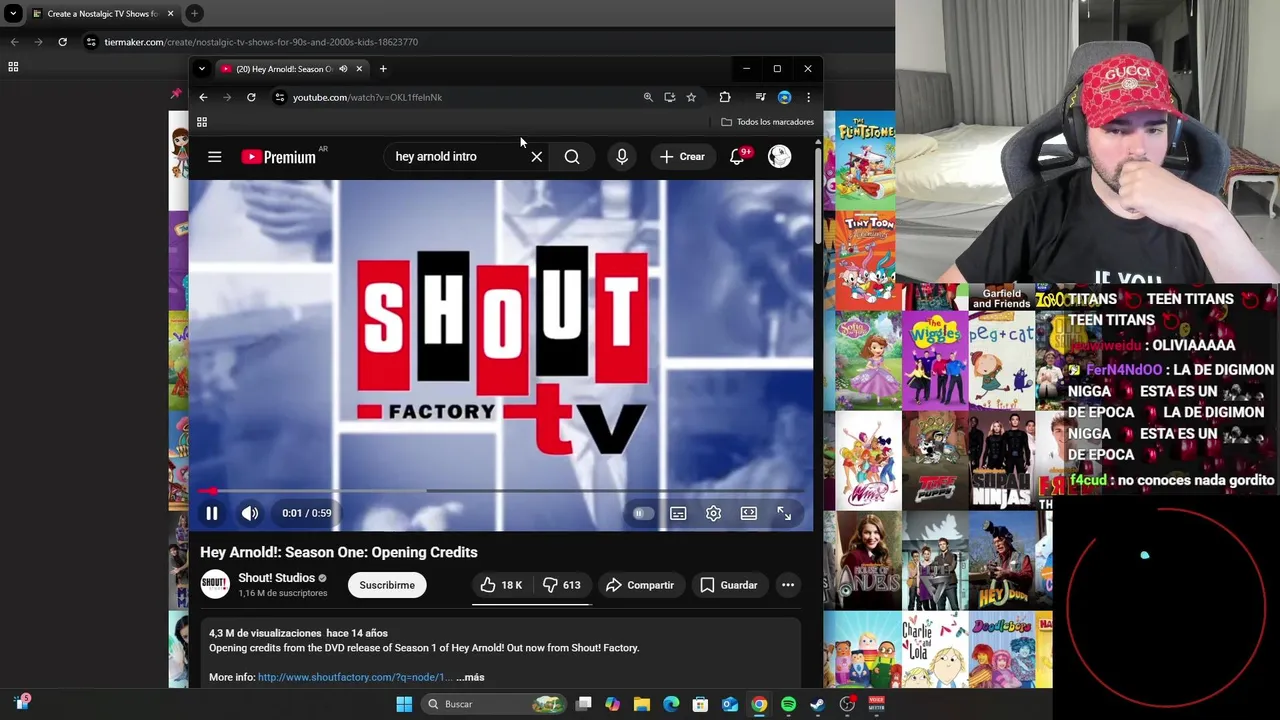Open video player settings gear
Viewport: 1280px width, 720px height.
coord(713,513)
